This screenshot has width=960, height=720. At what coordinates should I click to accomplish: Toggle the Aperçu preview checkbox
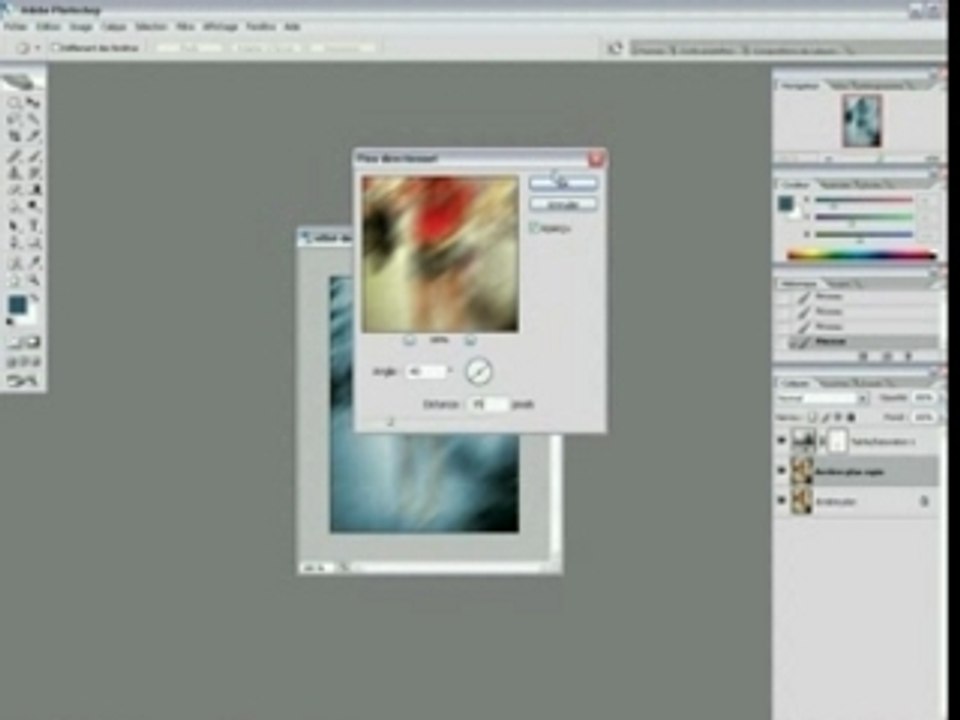(534, 228)
